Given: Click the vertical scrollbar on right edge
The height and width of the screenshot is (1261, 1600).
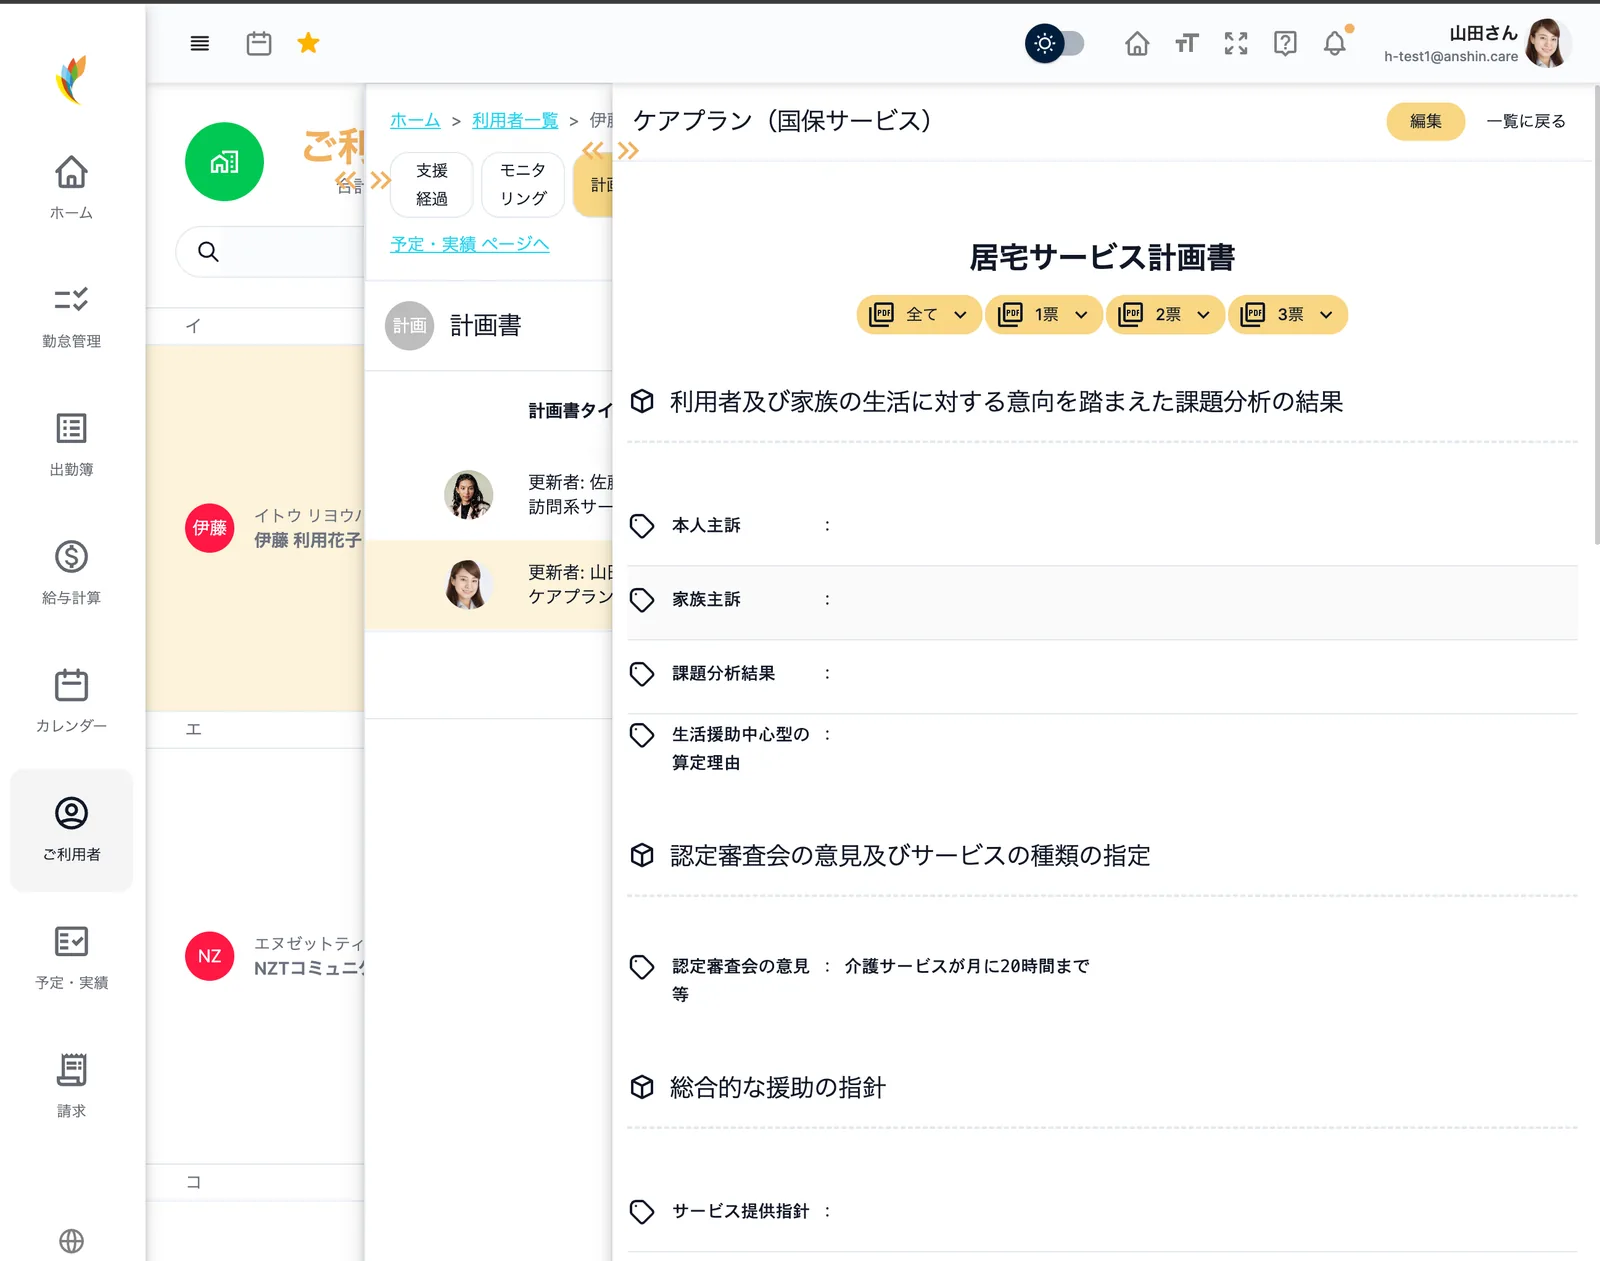Looking at the screenshot, I should pos(1596,315).
